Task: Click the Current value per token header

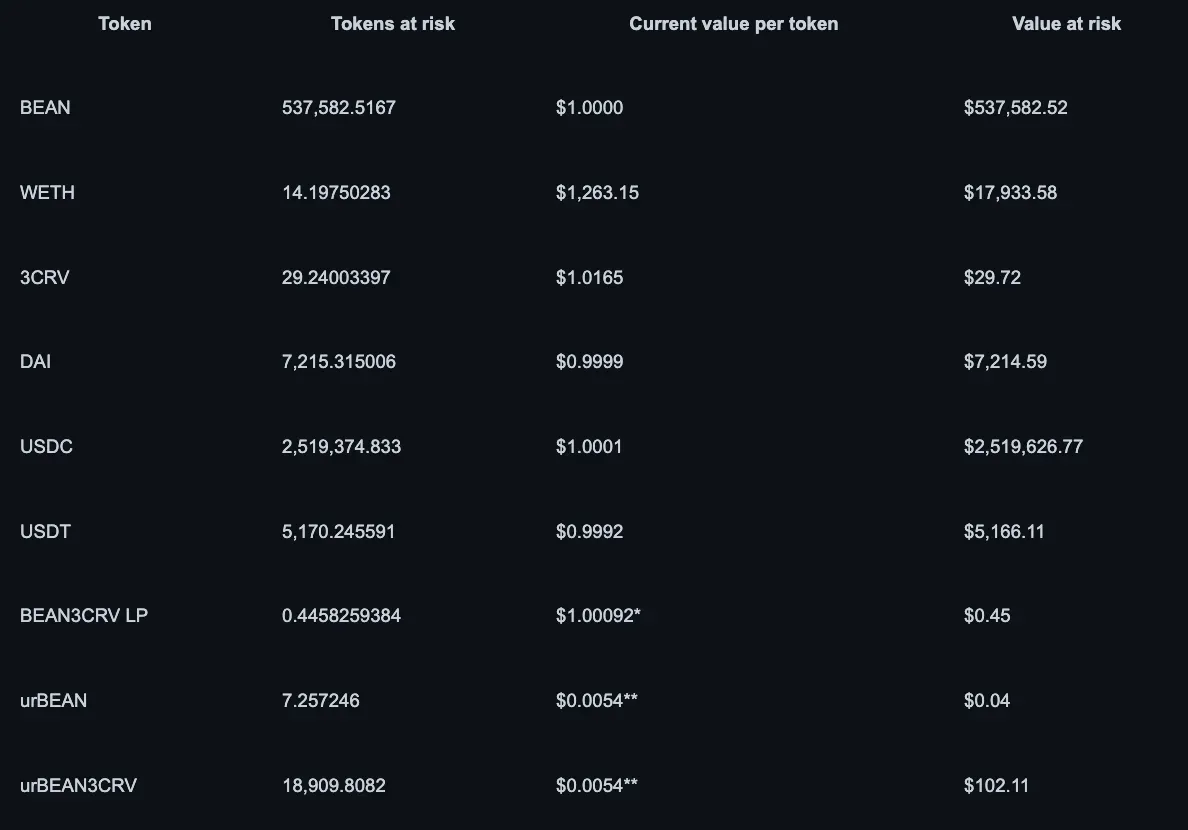Action: point(733,23)
